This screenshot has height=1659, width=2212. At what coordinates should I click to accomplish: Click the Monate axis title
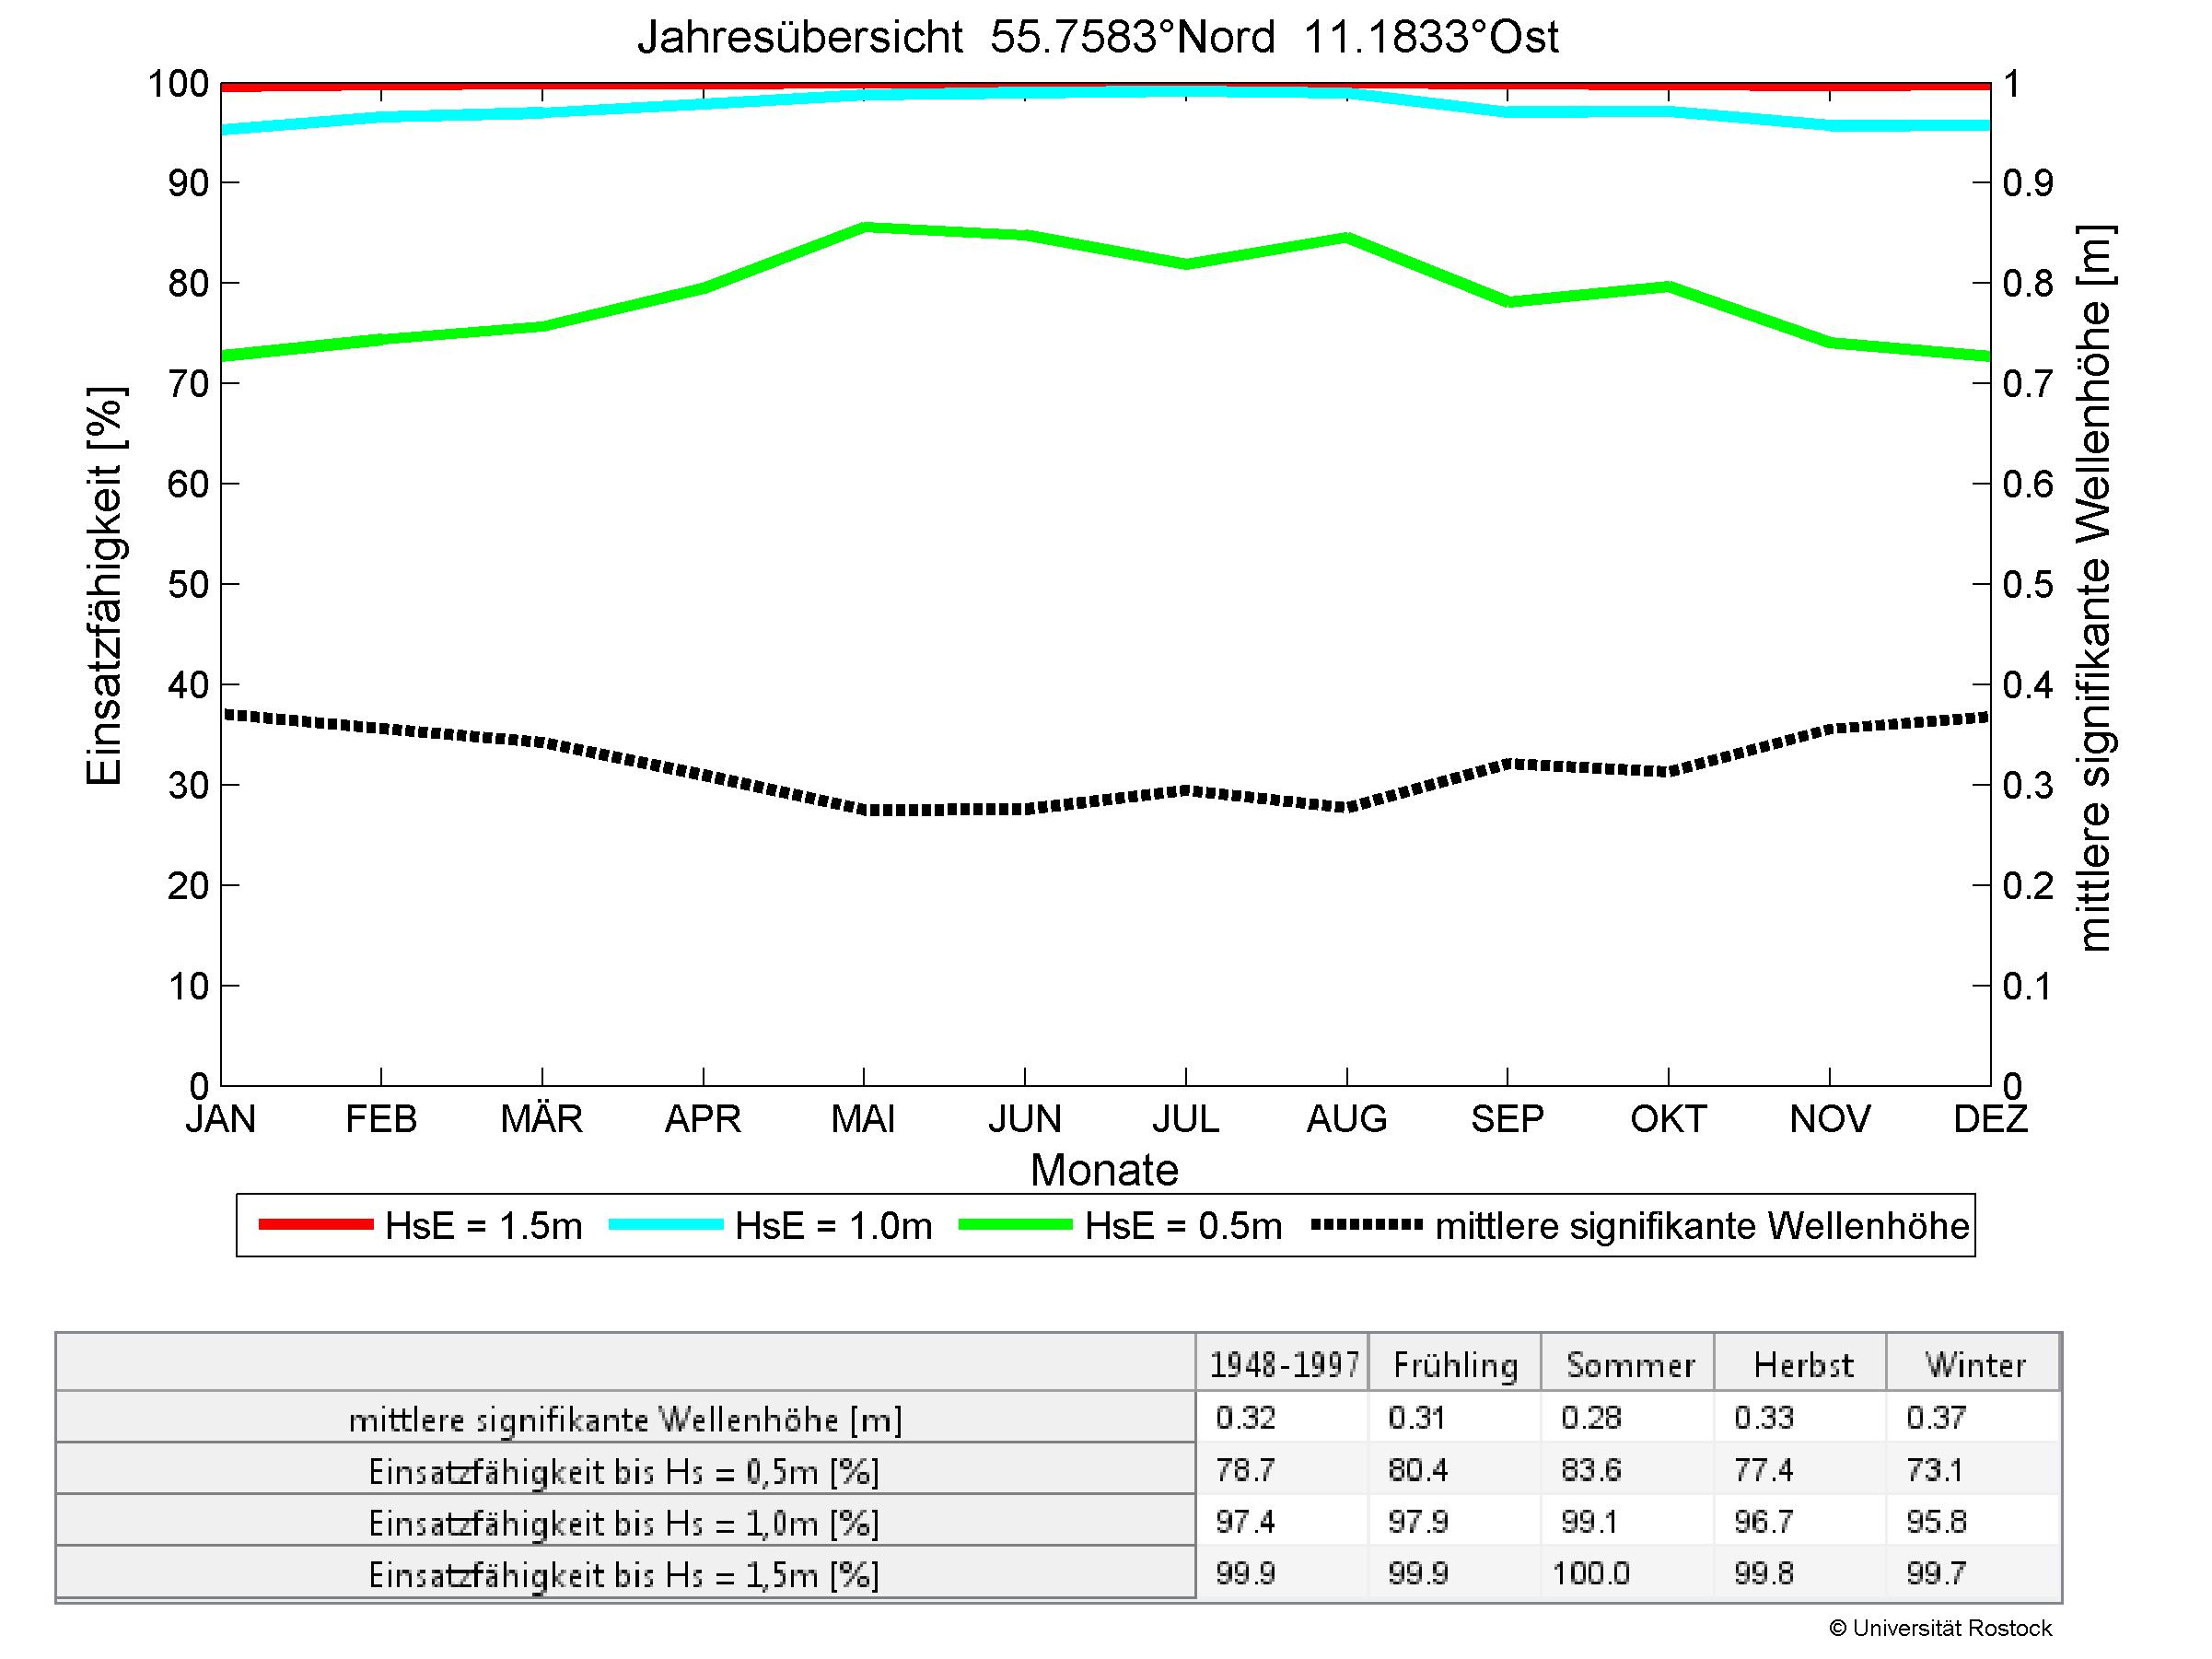pyautogui.click(x=1104, y=1170)
